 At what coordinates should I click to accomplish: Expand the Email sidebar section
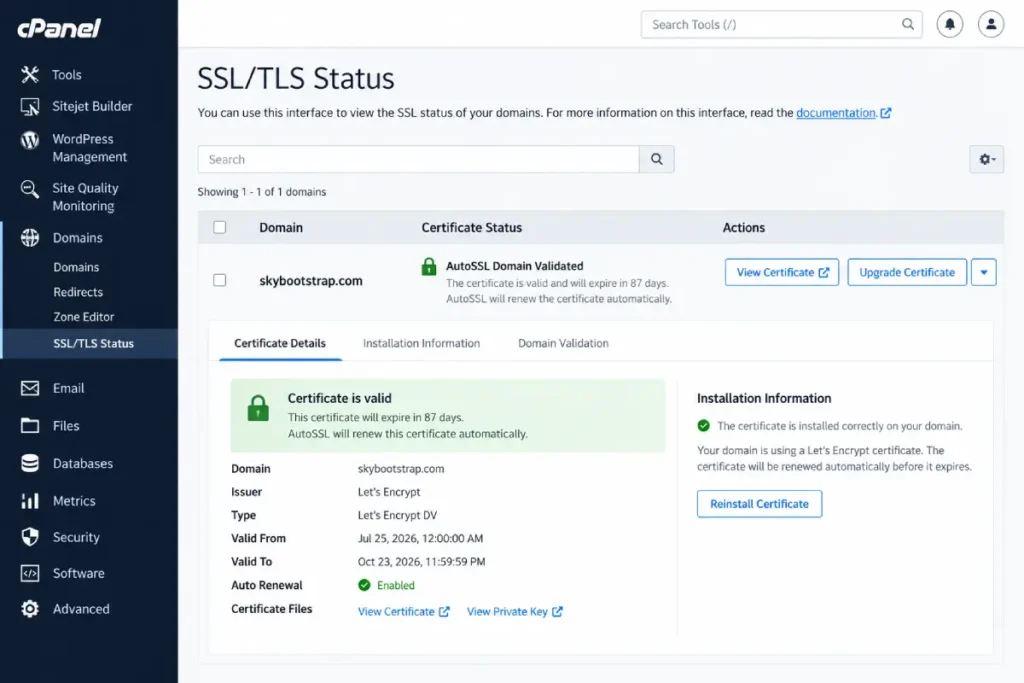pyautogui.click(x=69, y=389)
